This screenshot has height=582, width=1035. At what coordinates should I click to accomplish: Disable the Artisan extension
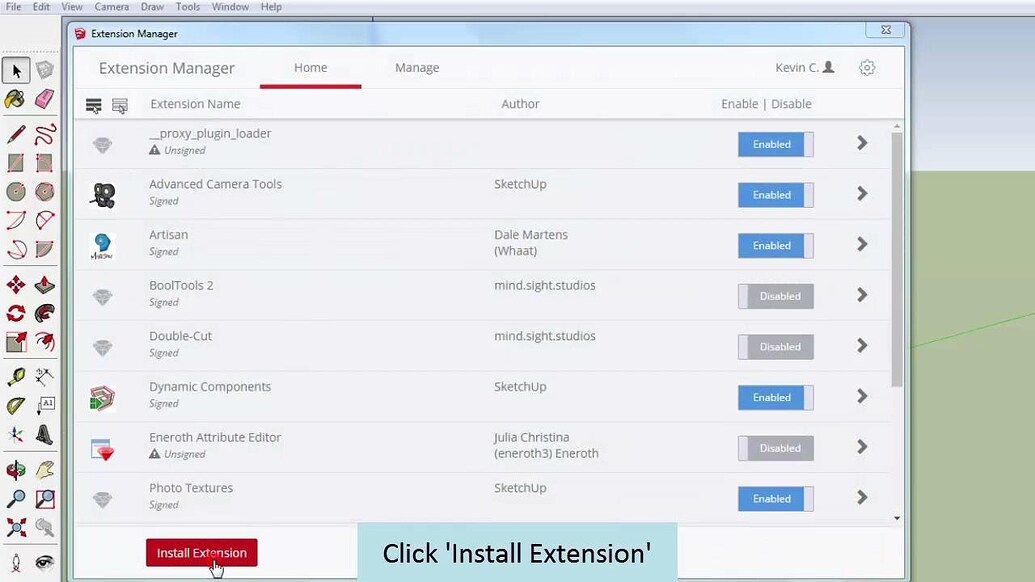click(775, 245)
